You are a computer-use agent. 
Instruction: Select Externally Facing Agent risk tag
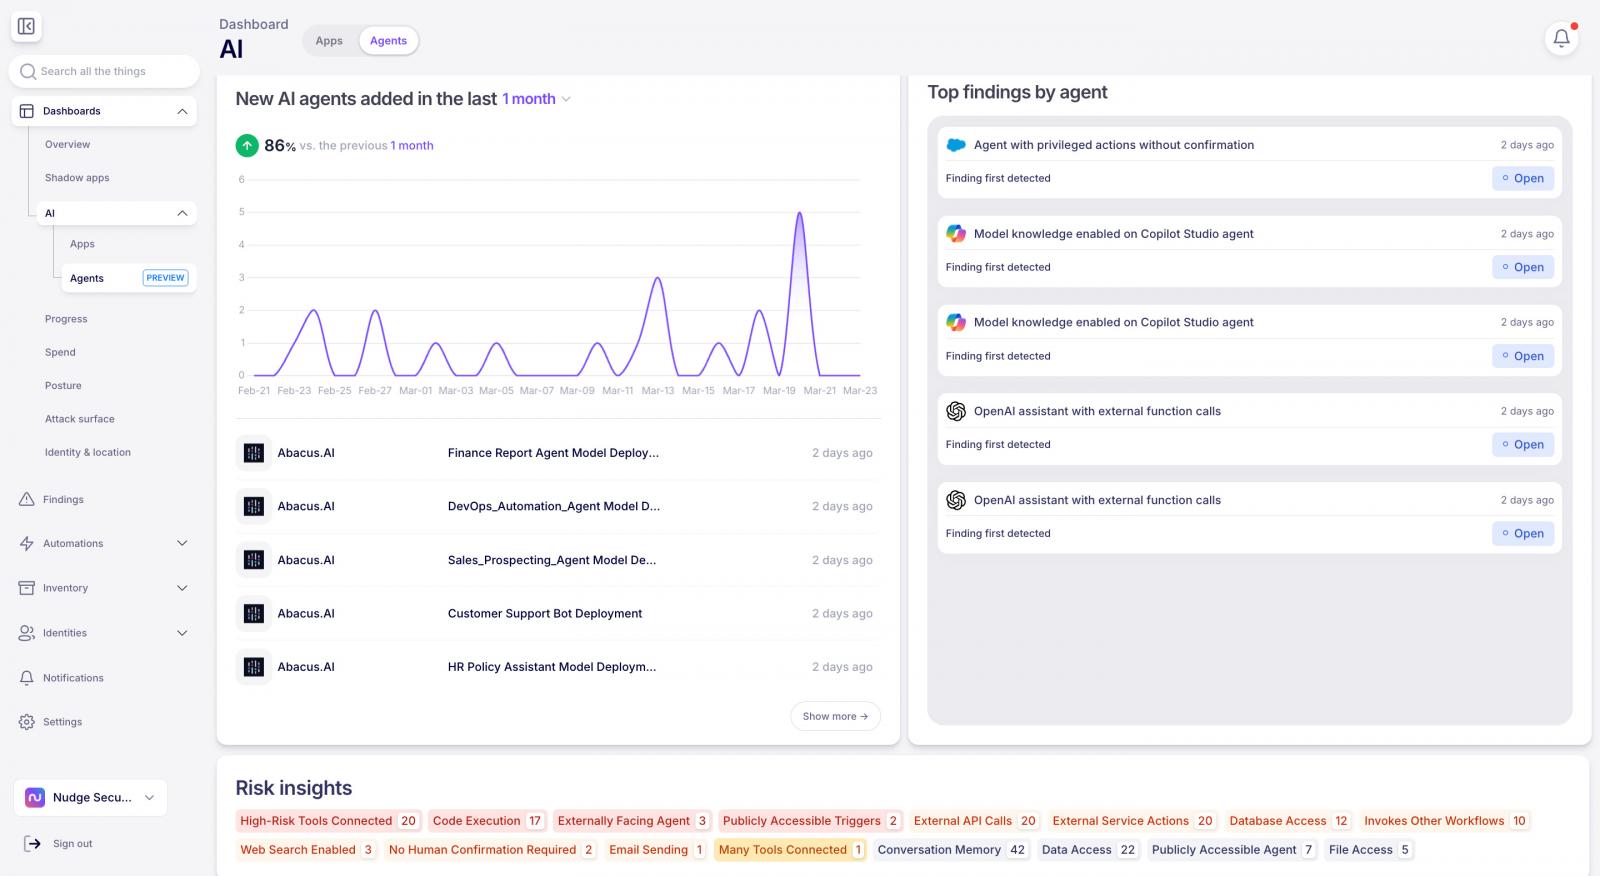(x=632, y=821)
